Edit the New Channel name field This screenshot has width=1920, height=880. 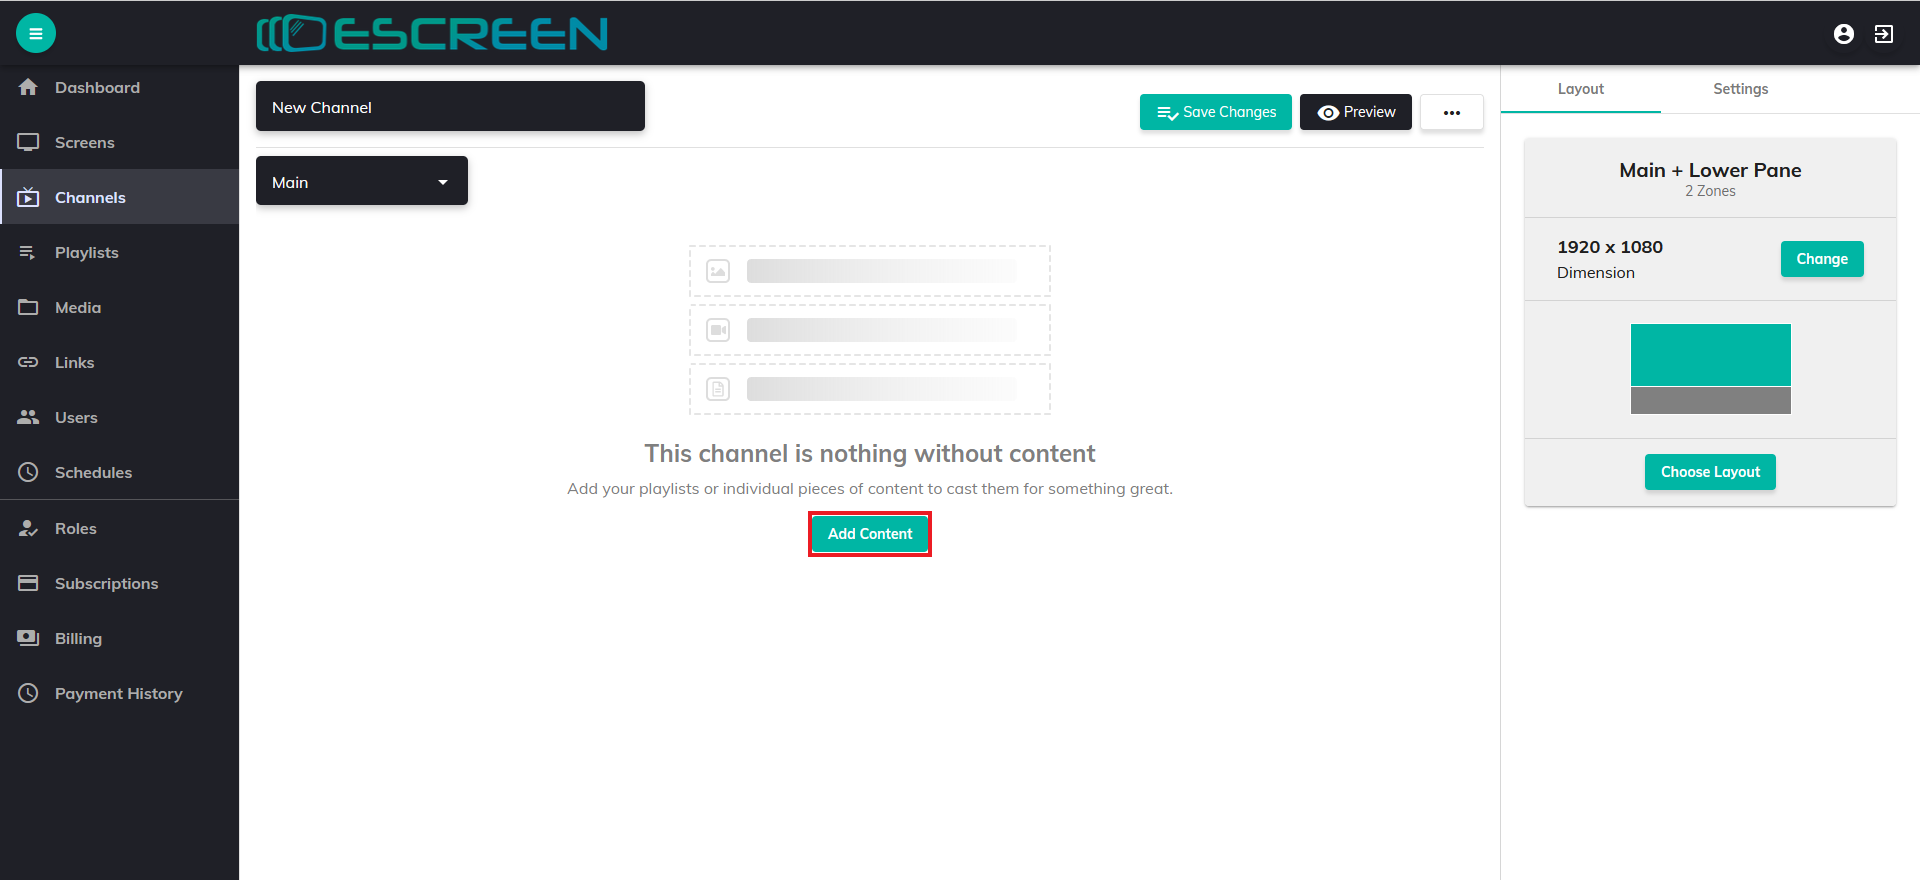[x=450, y=106]
